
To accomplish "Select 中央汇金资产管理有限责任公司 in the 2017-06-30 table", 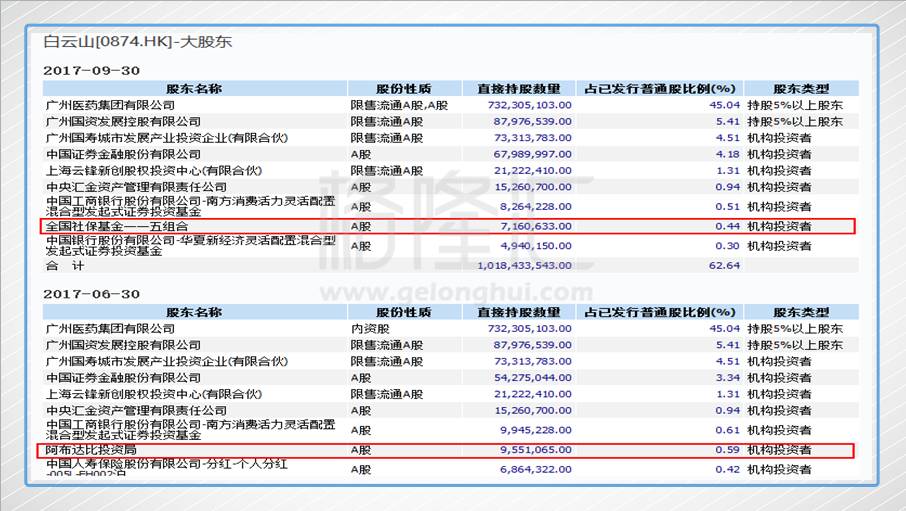I will (x=136, y=410).
